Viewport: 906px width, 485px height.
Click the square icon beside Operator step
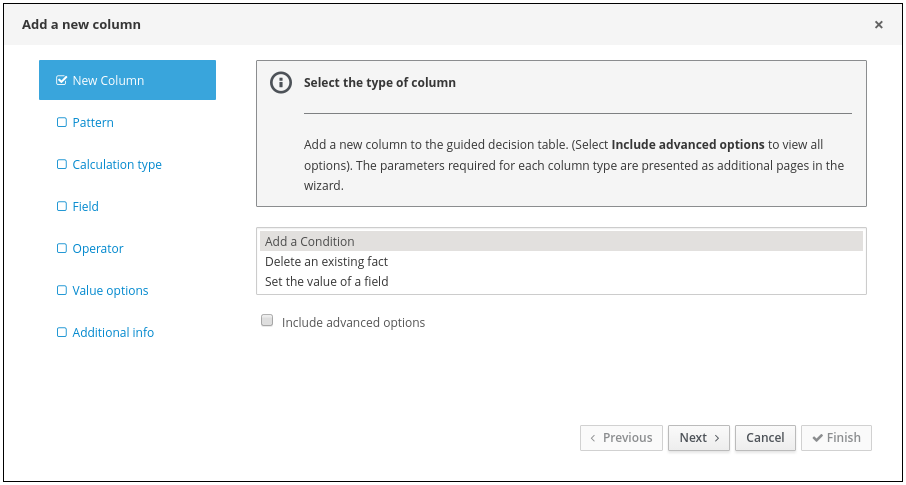tap(62, 249)
